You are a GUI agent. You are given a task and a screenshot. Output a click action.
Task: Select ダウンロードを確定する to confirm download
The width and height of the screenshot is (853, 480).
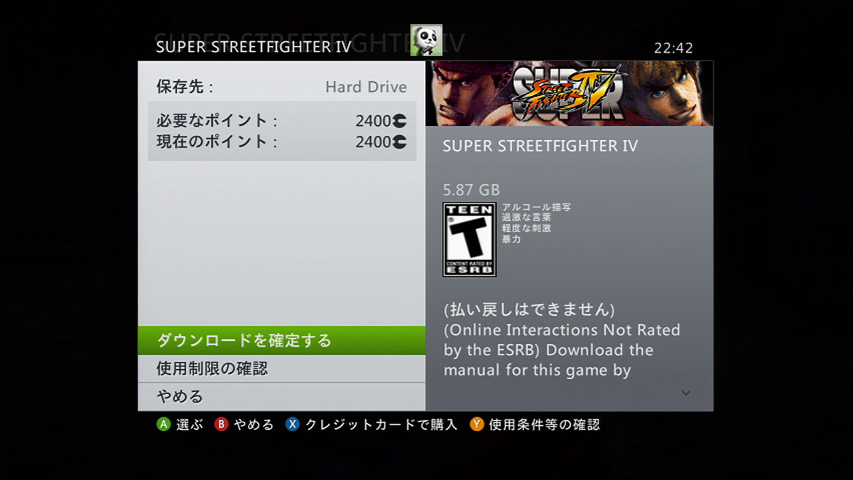tap(282, 340)
